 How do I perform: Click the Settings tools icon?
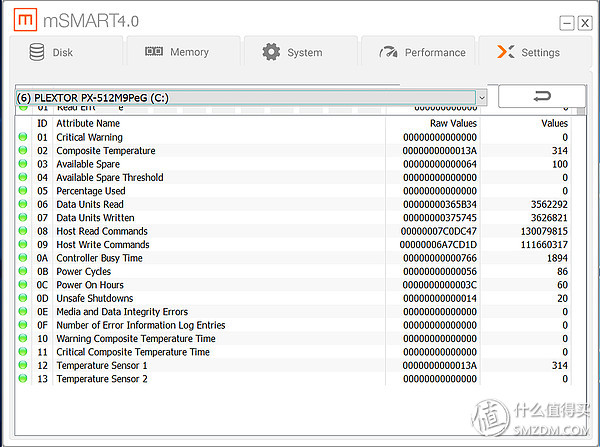coord(506,52)
